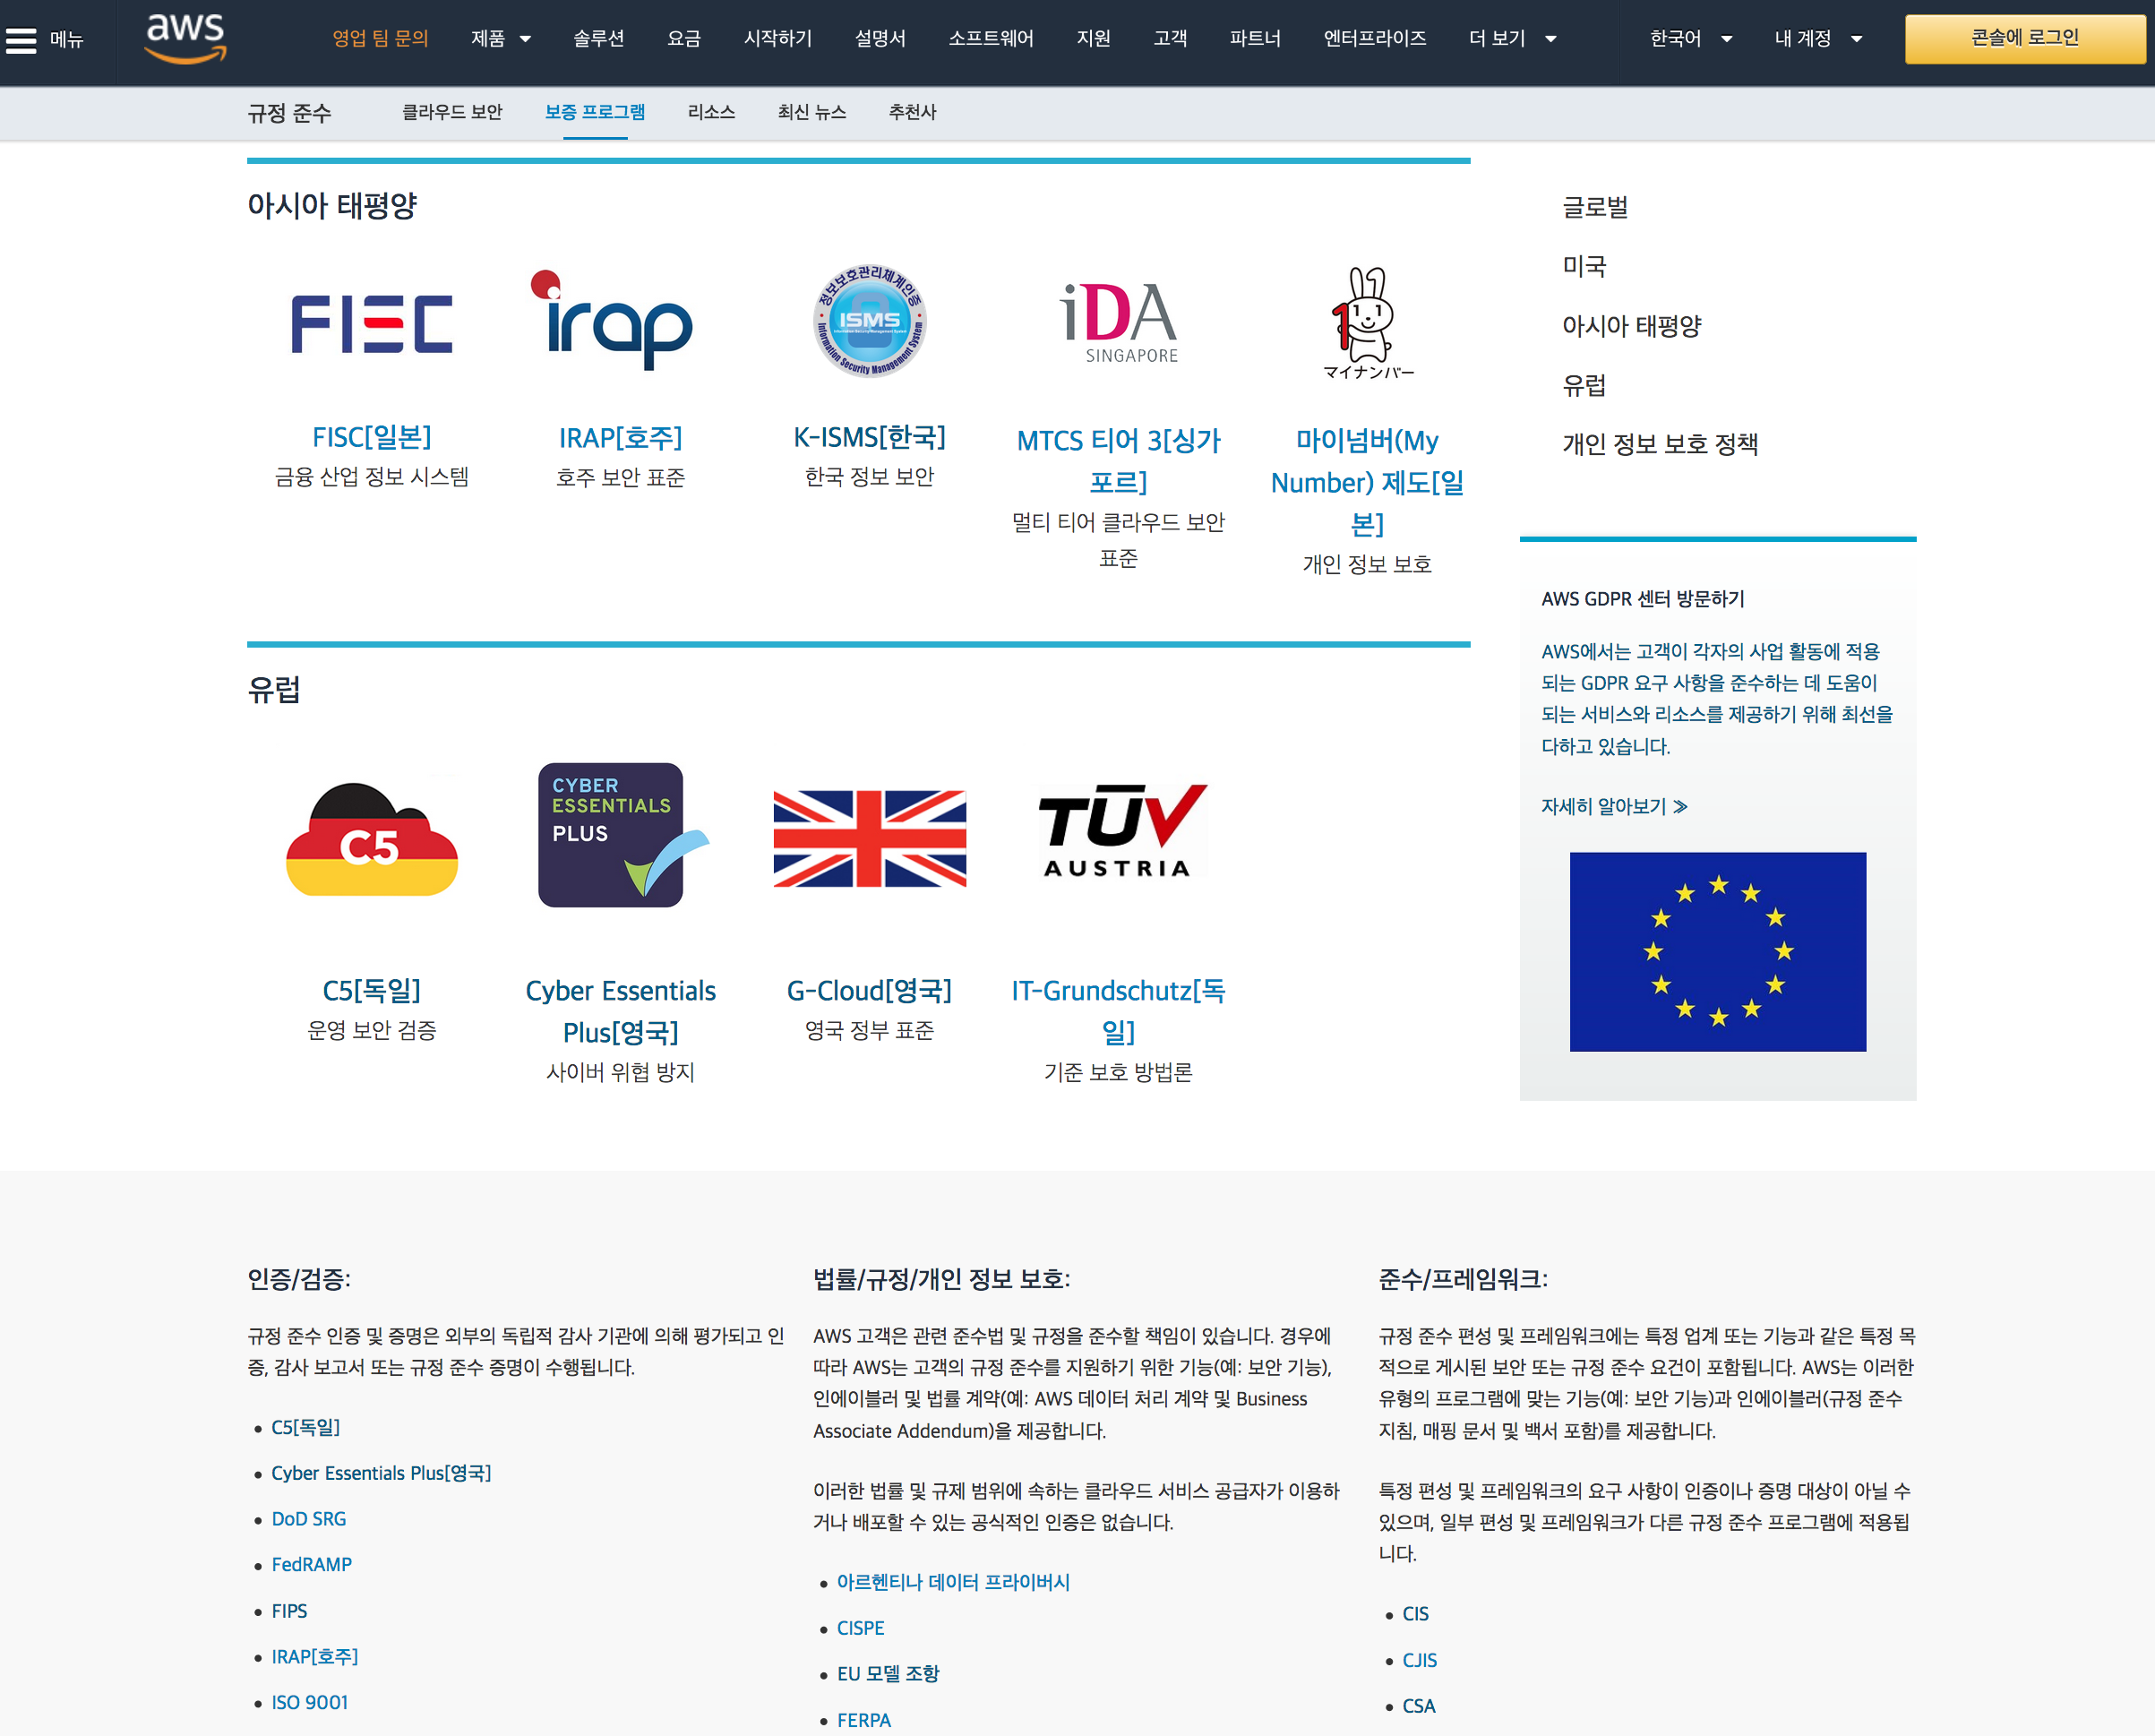Open 지원 menu item
This screenshot has width=2155, height=1736.
(1093, 39)
